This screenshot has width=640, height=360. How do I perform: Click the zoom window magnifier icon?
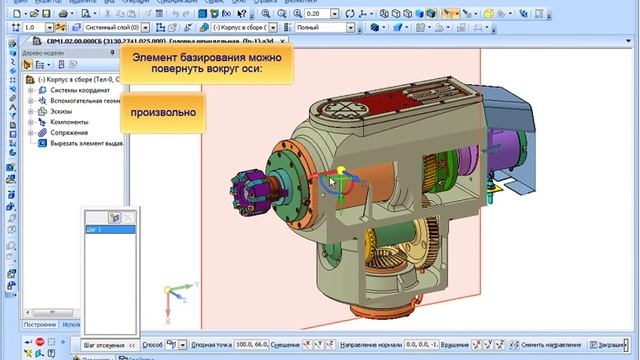click(x=266, y=13)
